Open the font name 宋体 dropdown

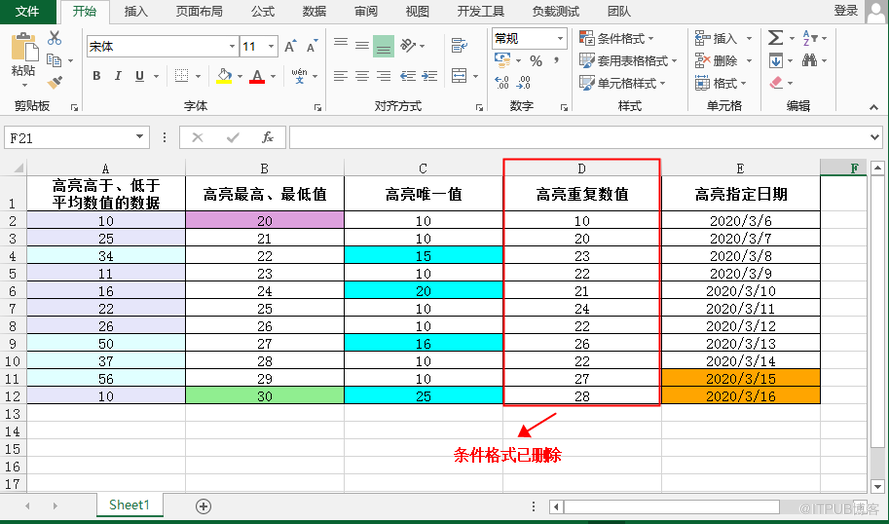click(x=232, y=47)
